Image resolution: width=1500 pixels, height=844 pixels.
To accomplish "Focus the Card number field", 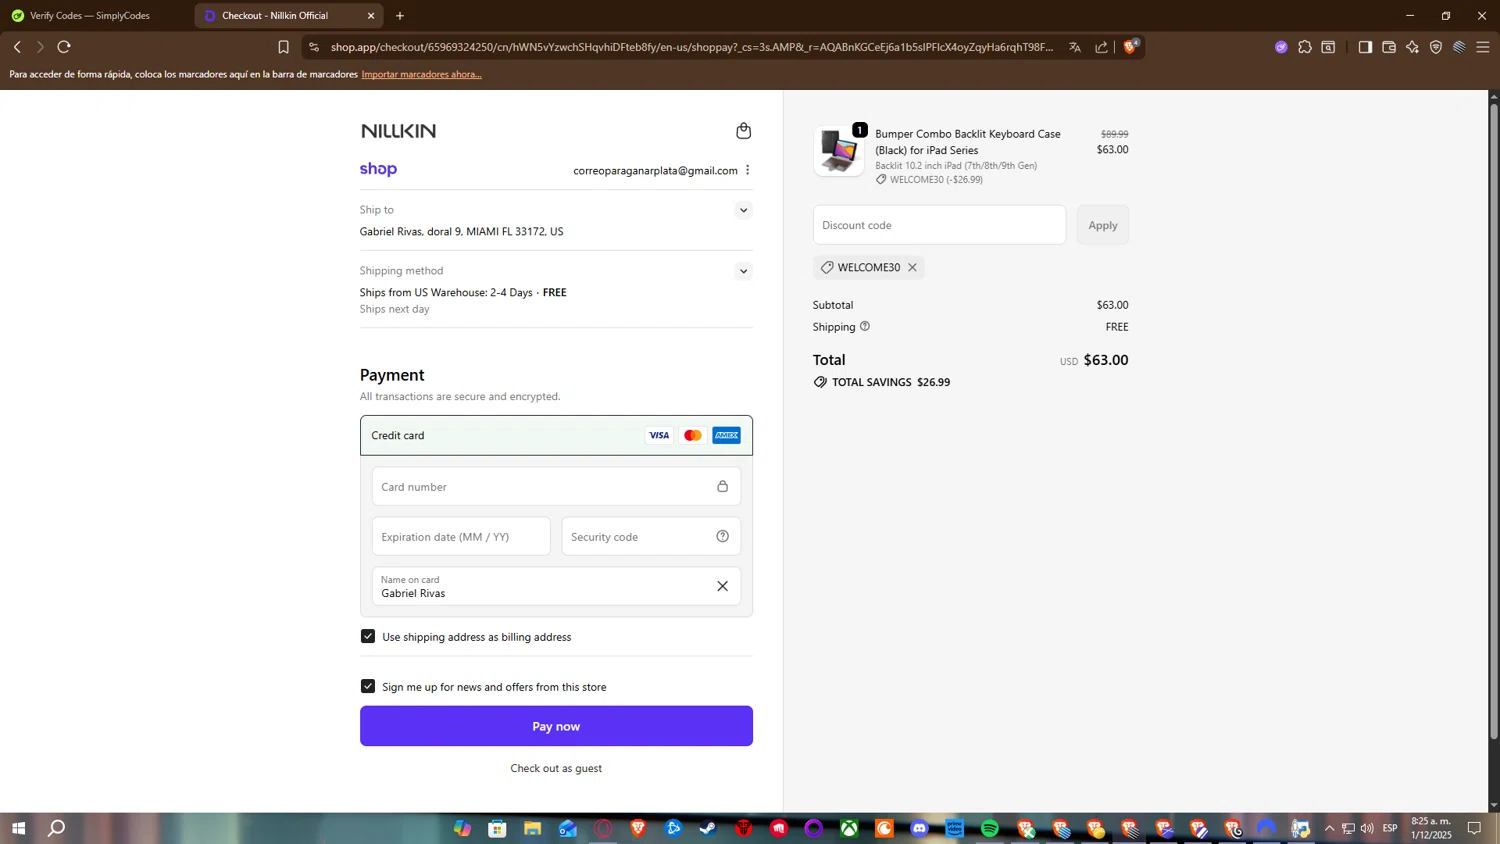I will (556, 487).
